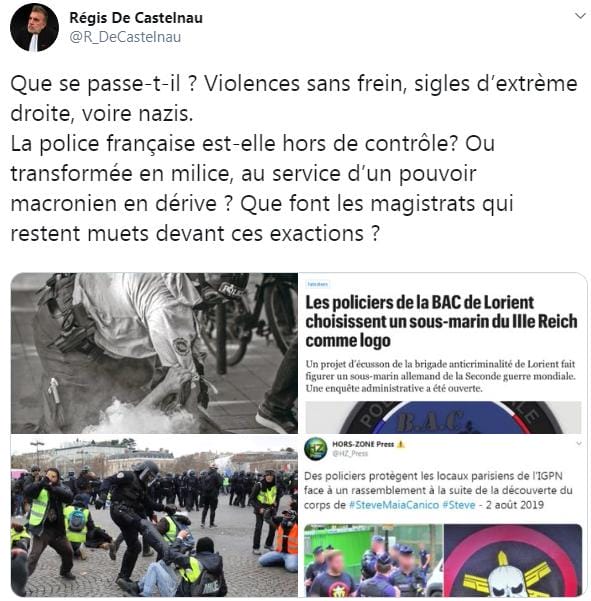The width and height of the screenshot is (591, 601).
Task: Click the #SteveMaiaCanico hashtag
Action: 394,505
